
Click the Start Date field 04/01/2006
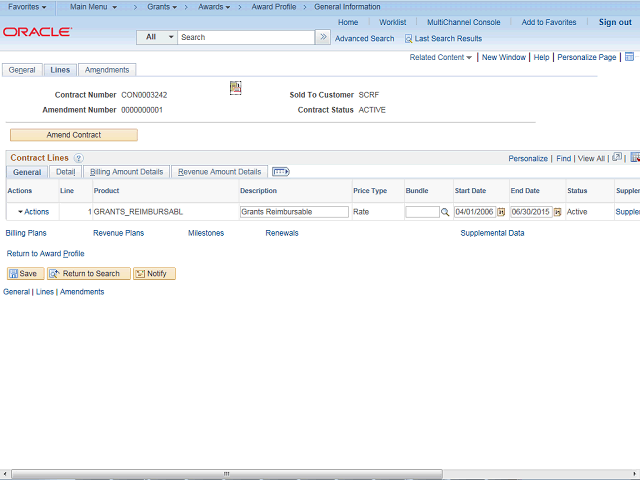click(x=475, y=212)
